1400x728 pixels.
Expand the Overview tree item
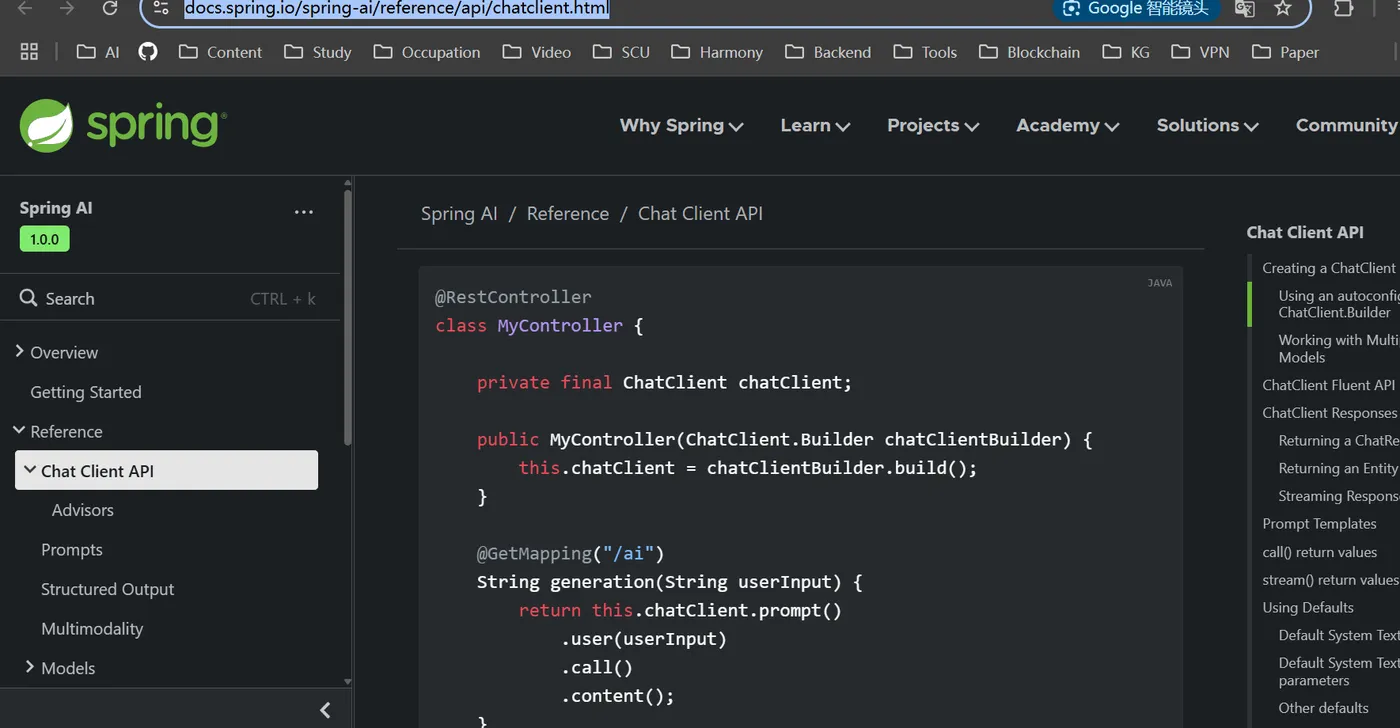tap(20, 352)
